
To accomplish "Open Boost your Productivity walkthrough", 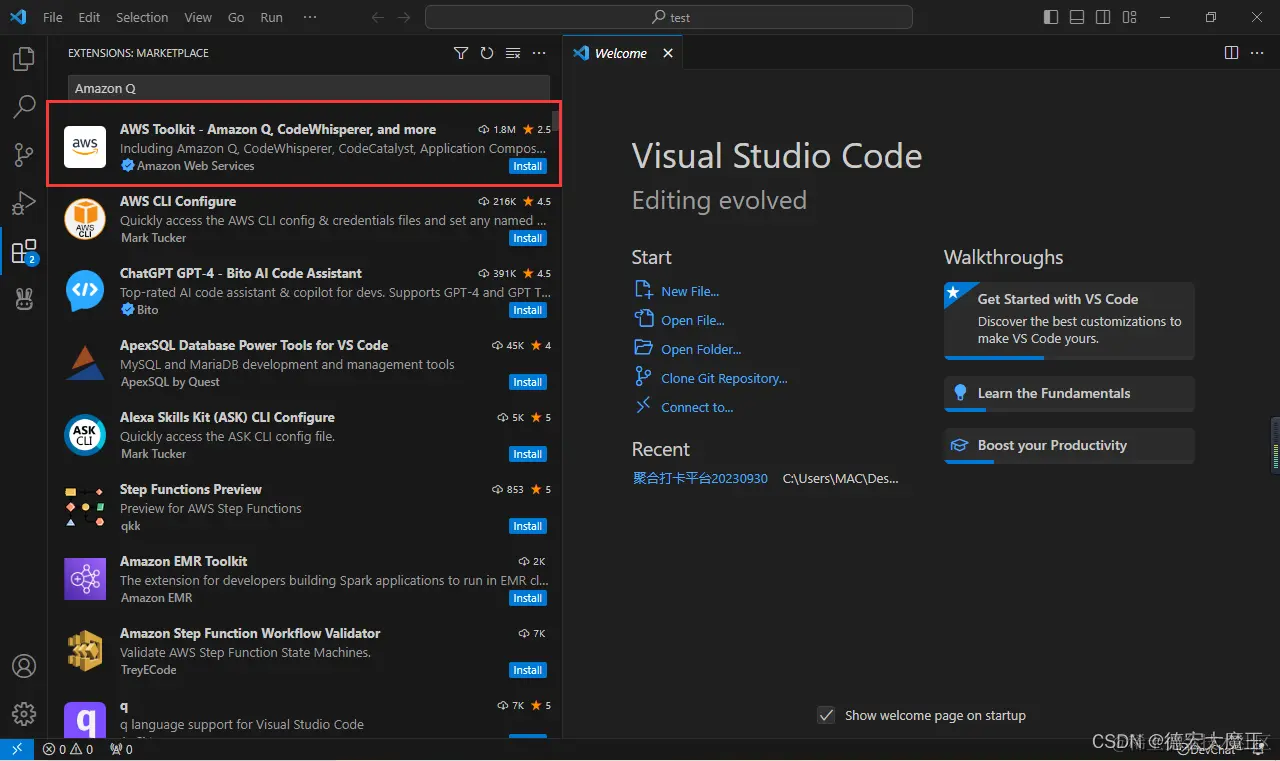I will tap(1069, 445).
